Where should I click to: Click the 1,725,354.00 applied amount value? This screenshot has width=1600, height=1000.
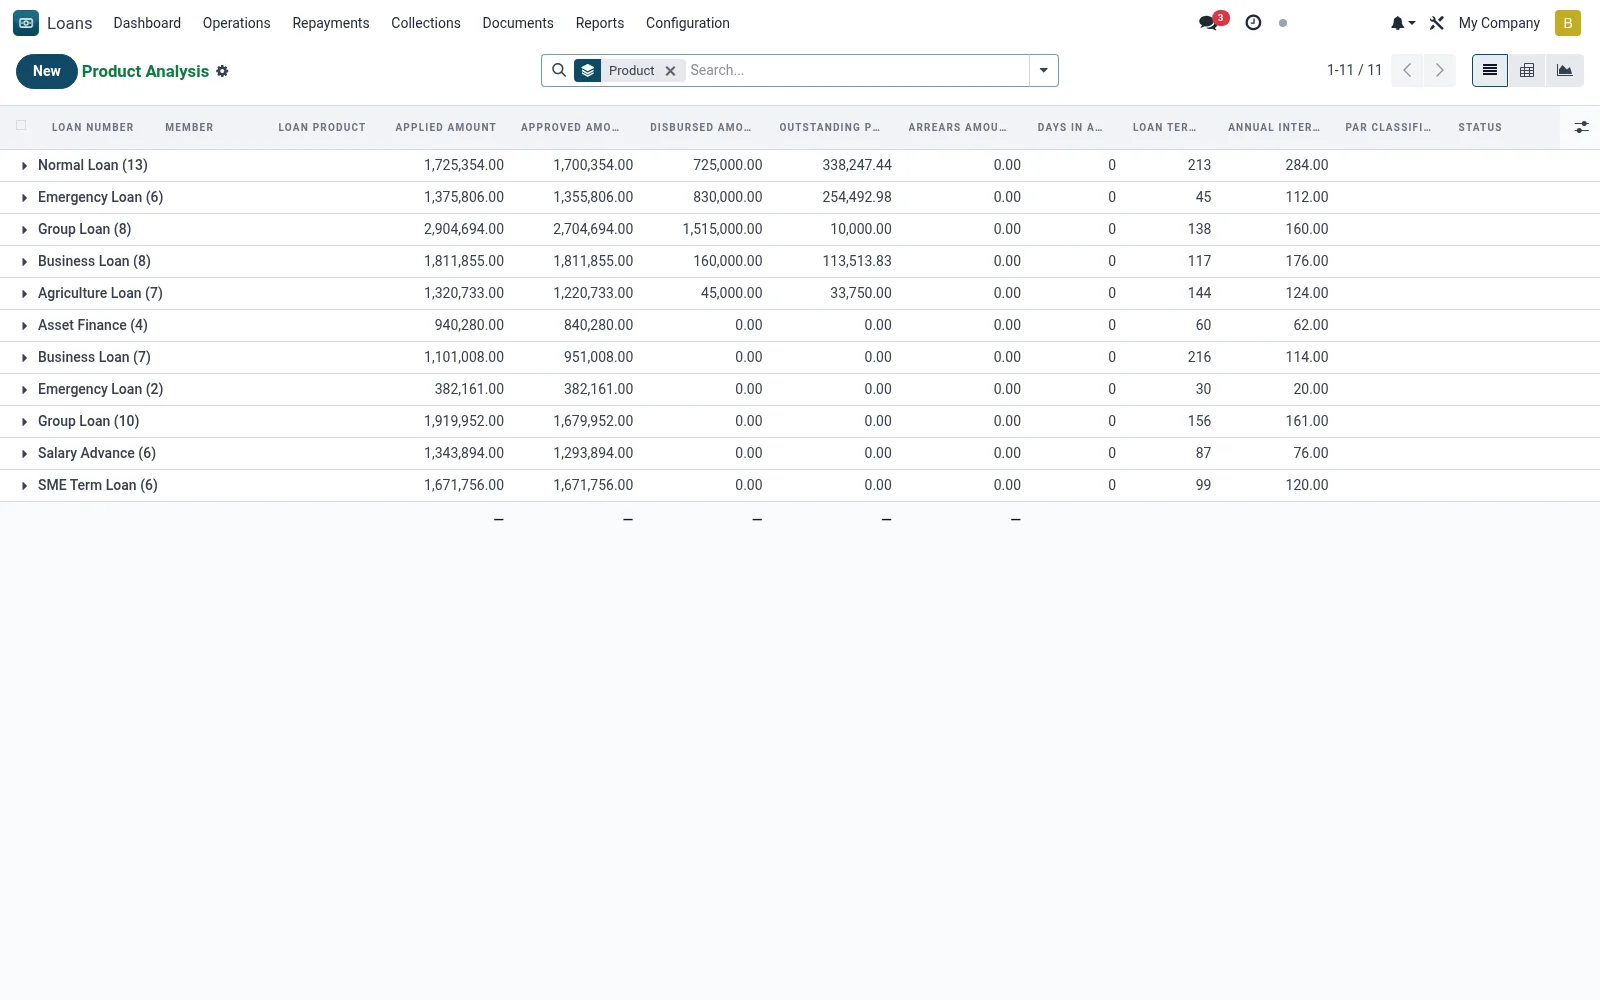(464, 165)
